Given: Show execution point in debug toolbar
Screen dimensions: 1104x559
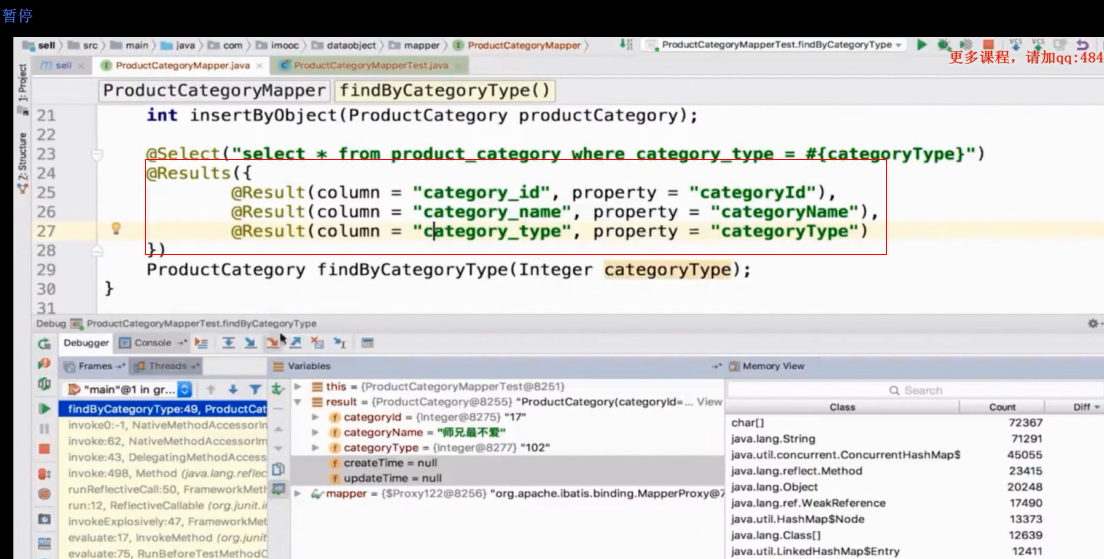Looking at the screenshot, I should click(201, 343).
